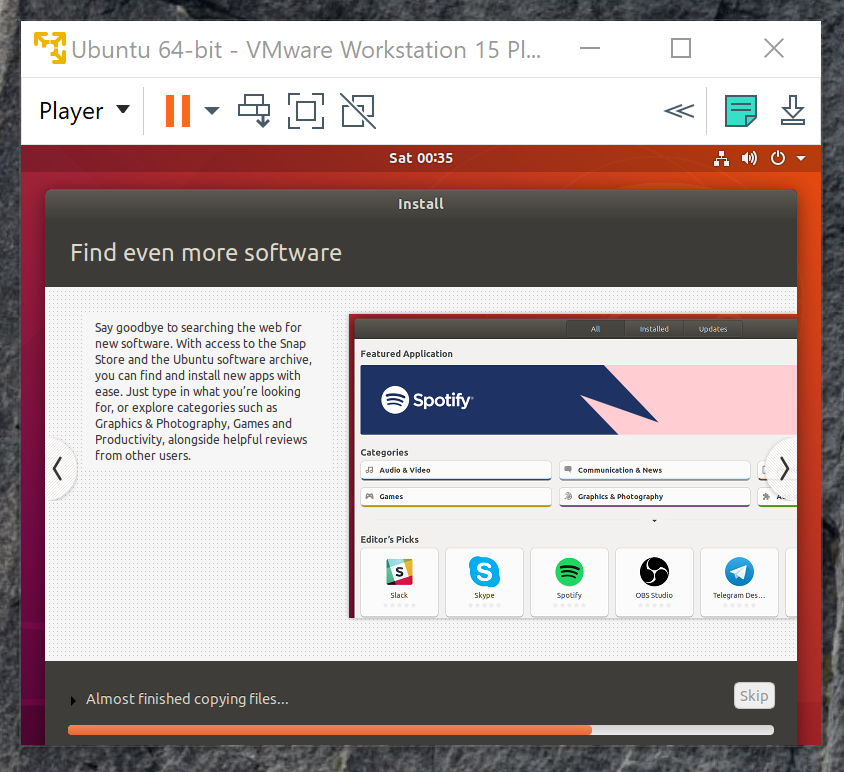Expand the power options dropdown arrow

click(x=212, y=111)
